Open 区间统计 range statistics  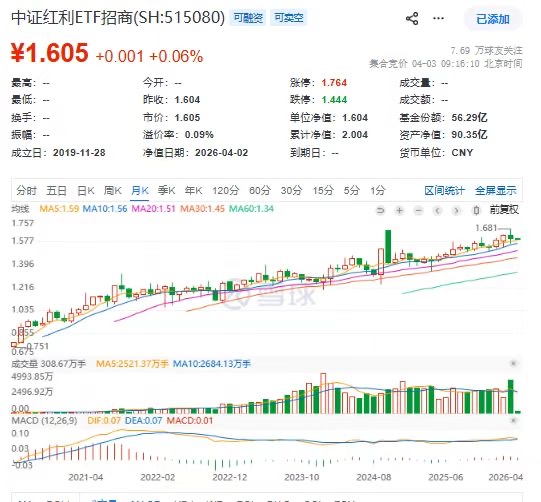point(445,190)
